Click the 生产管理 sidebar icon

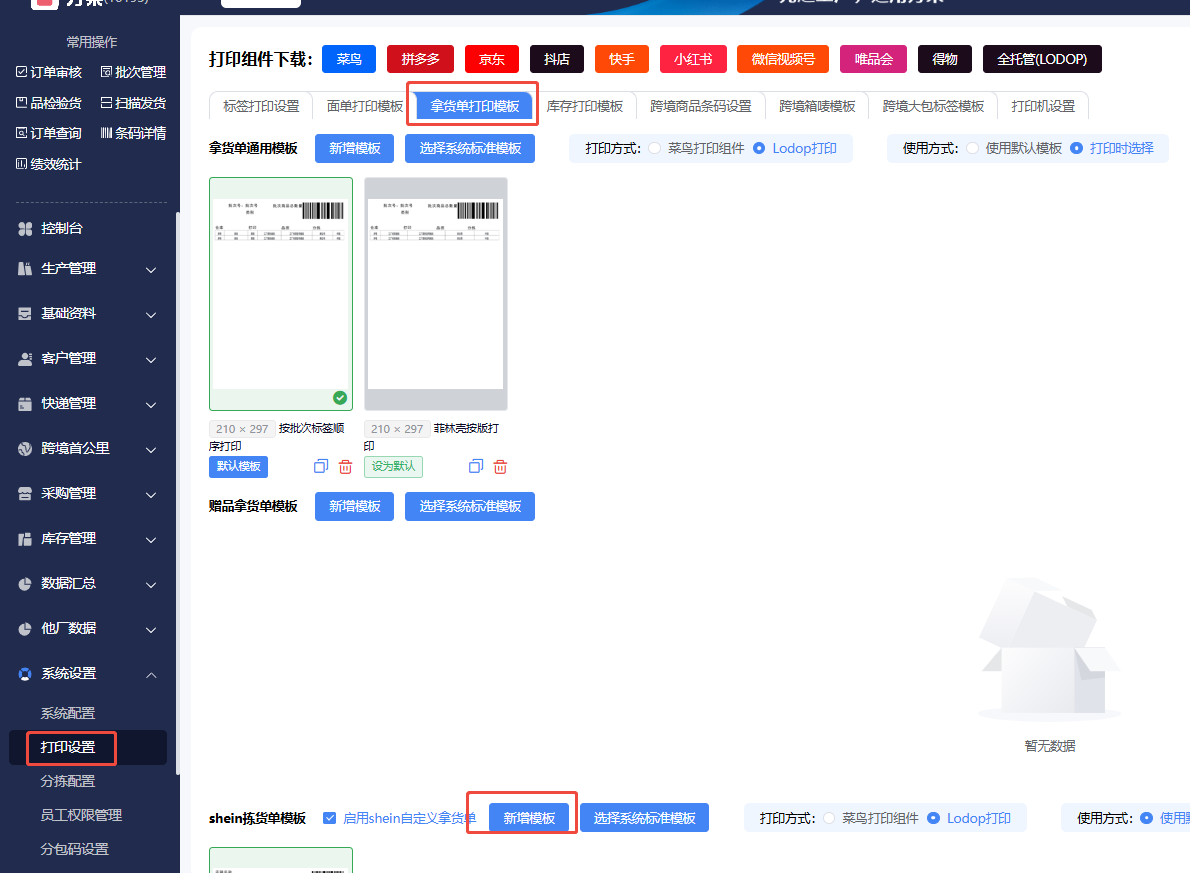click(x=25, y=269)
